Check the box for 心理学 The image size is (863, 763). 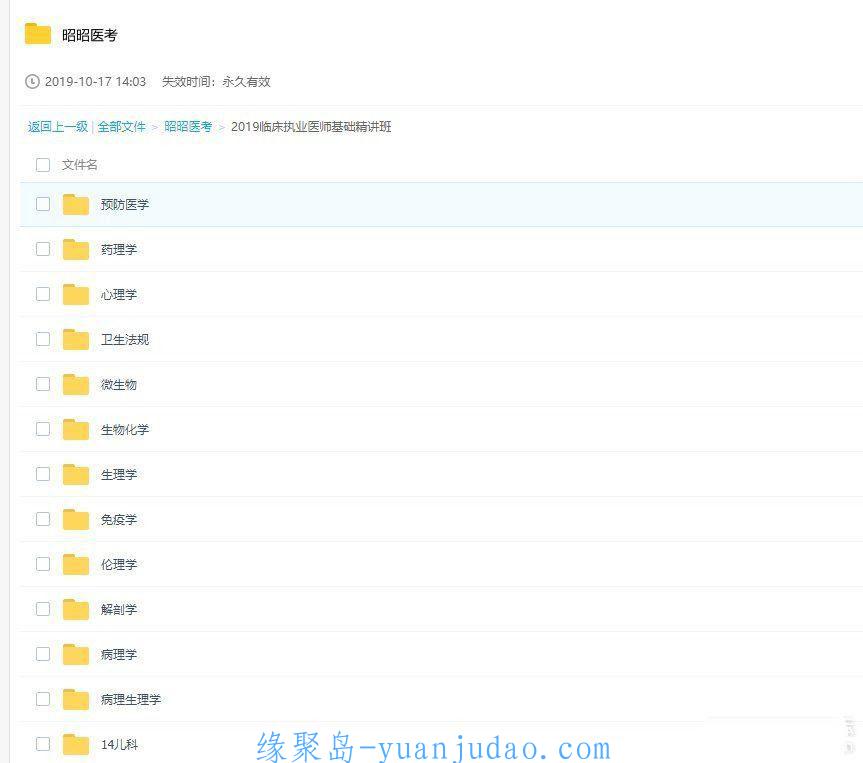click(x=42, y=295)
